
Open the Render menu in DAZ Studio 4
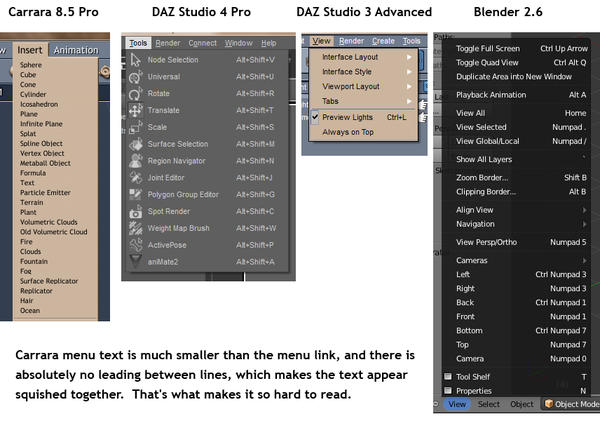(x=168, y=43)
